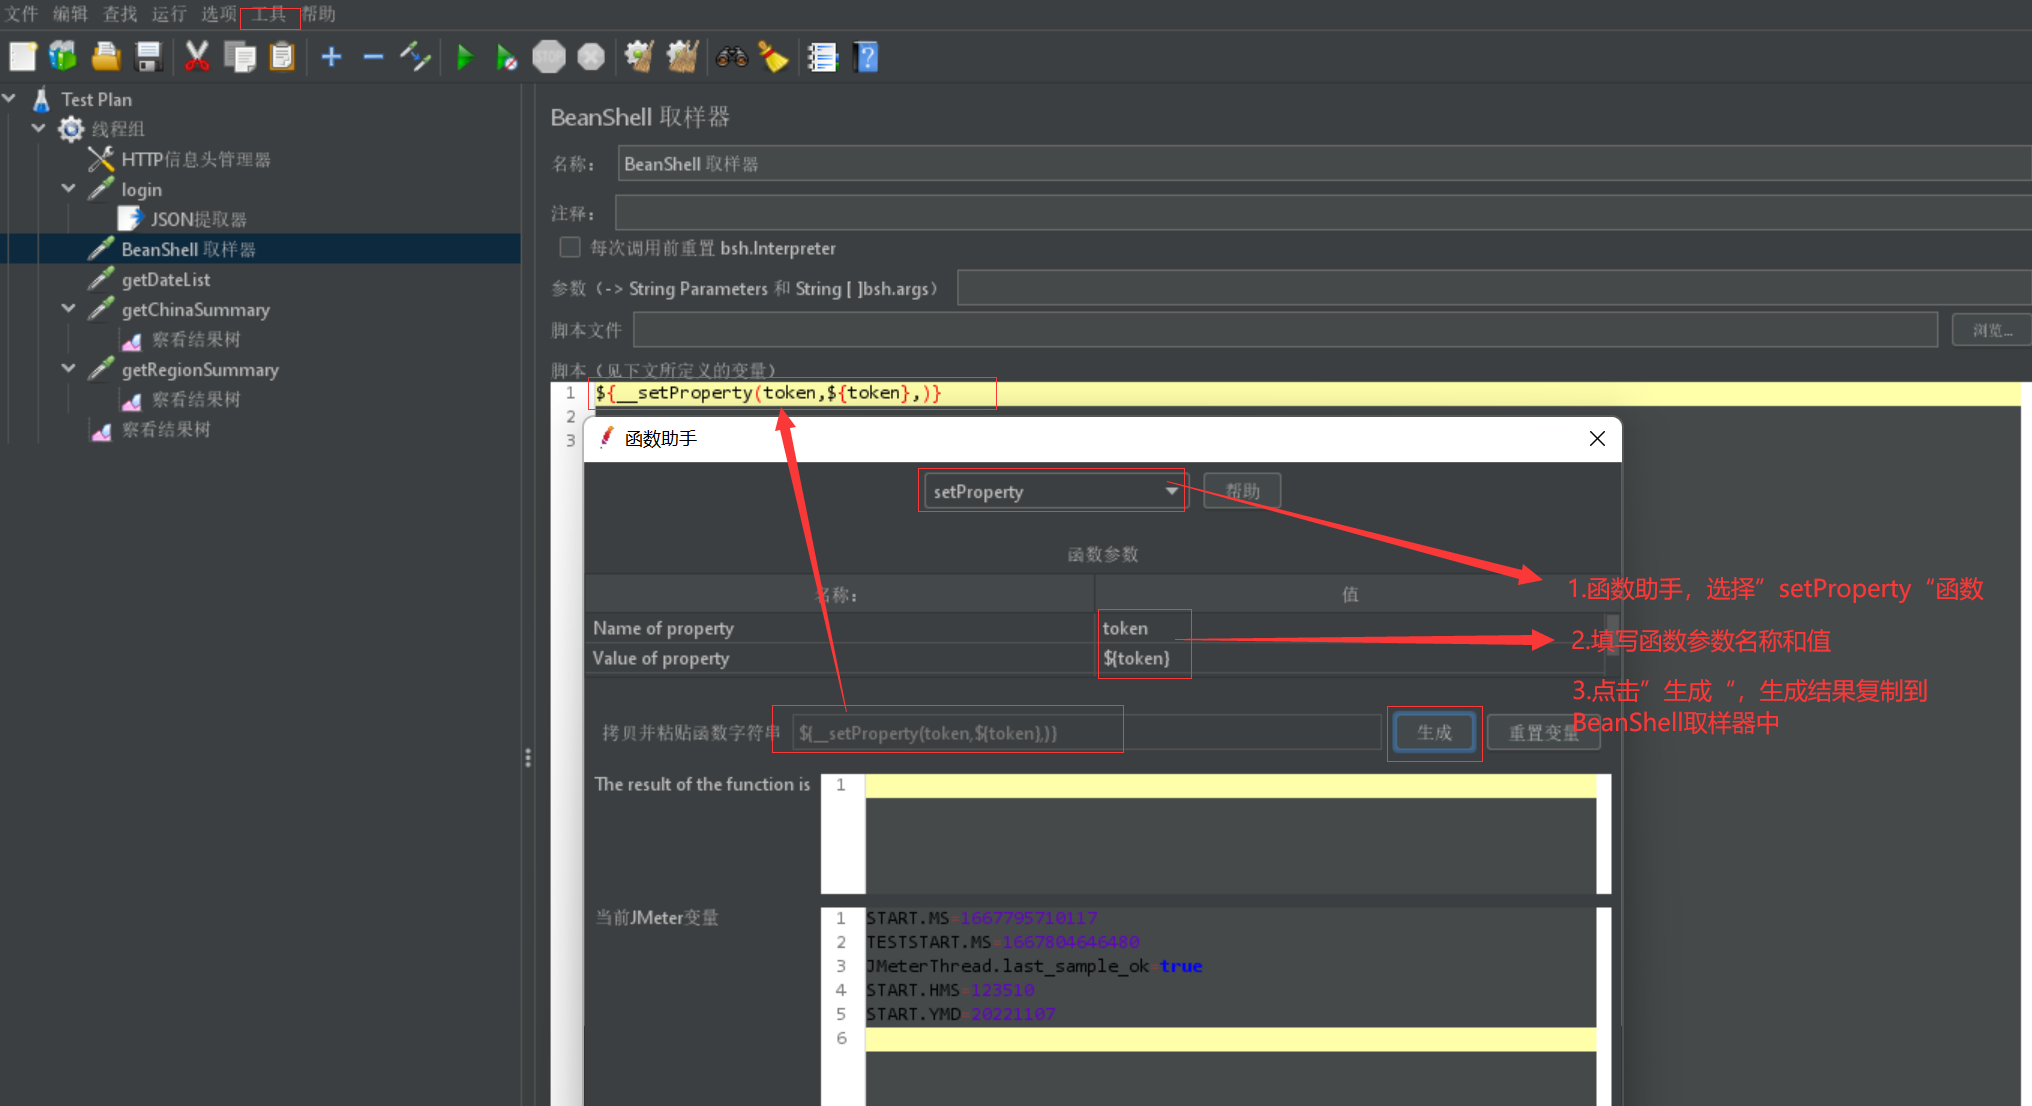This screenshot has width=2032, height=1106.
Task: Open the Templates toolbar icon
Action: [63, 57]
